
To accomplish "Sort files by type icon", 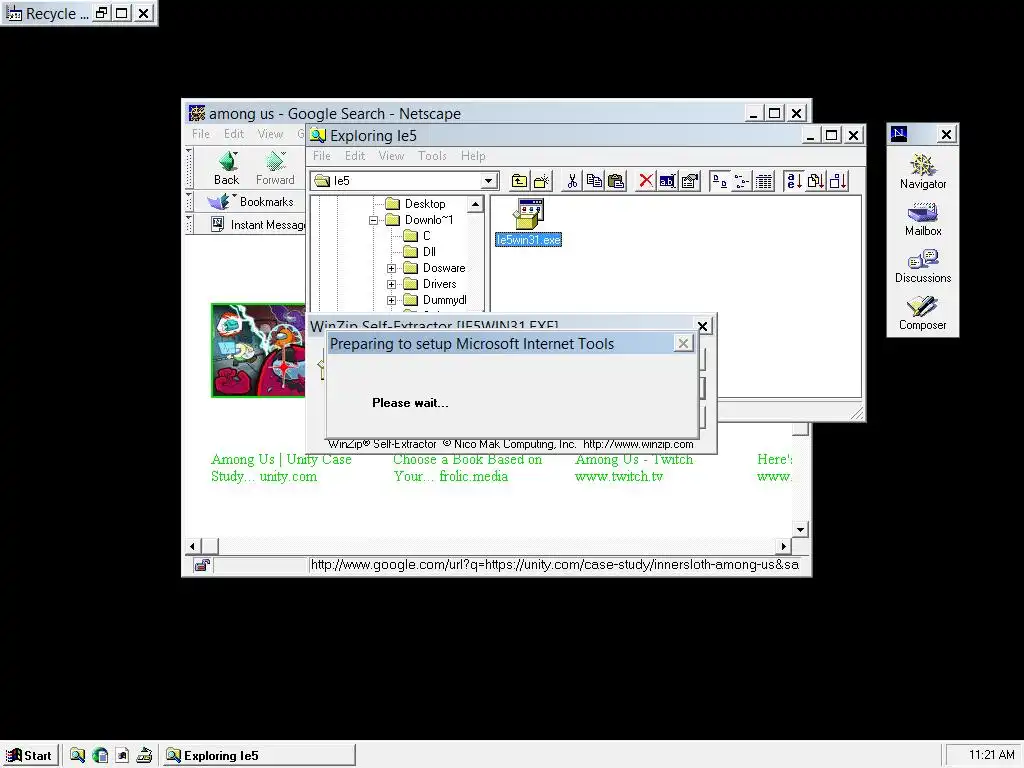I will coord(816,181).
